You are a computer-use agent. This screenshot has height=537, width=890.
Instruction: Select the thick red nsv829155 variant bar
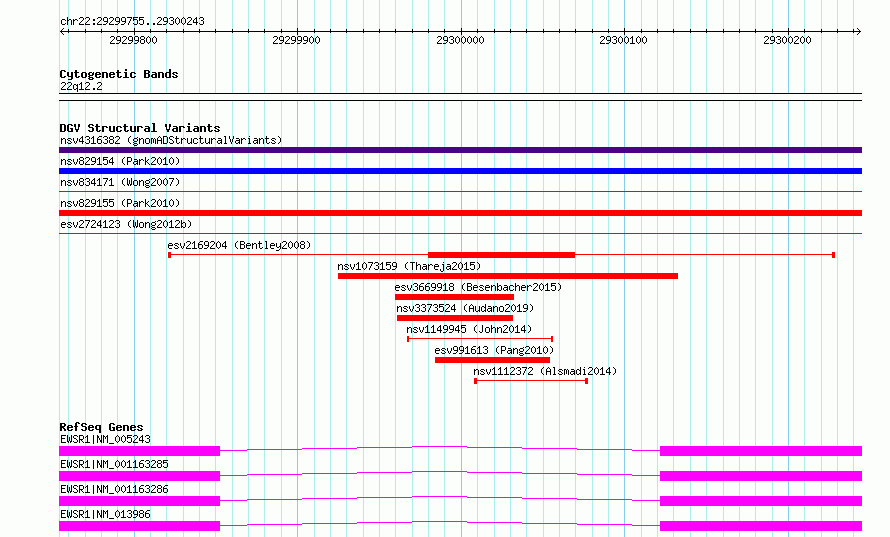[460, 213]
